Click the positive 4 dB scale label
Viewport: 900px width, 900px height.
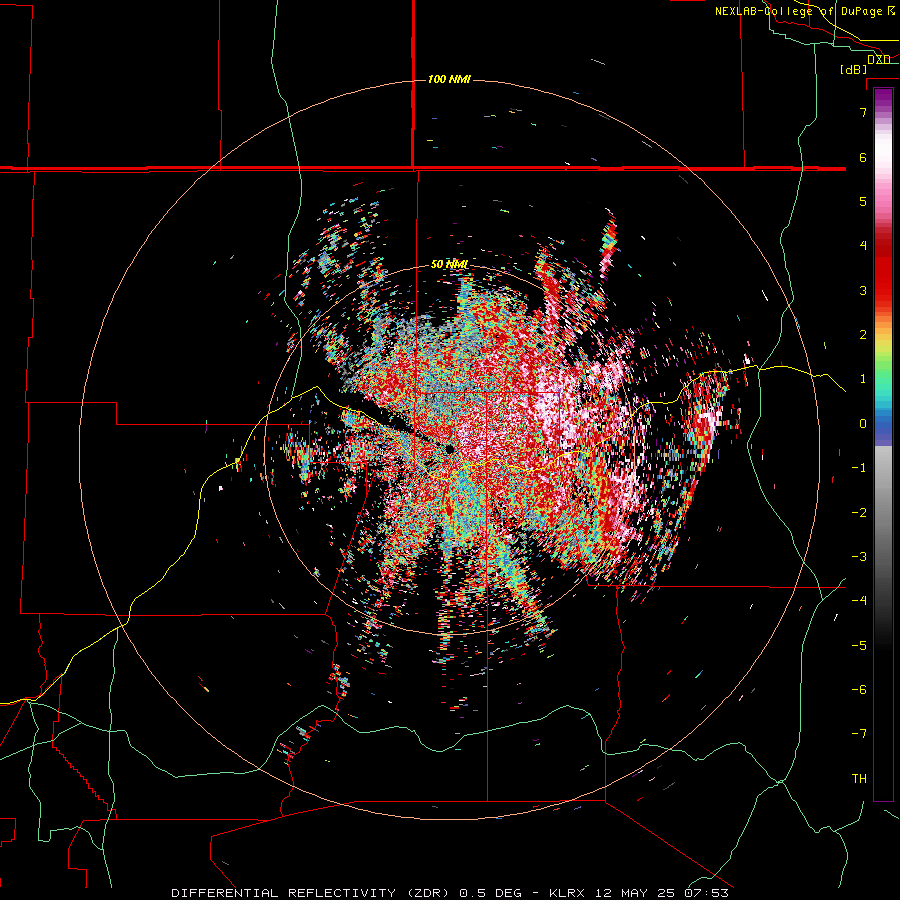coord(863,246)
